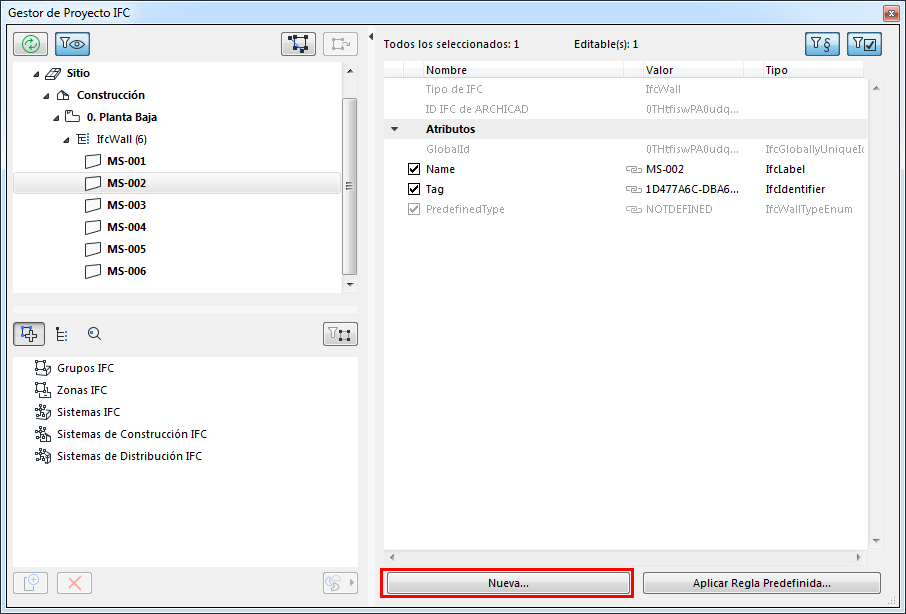Click the link icon beside NOTDEFINED
The image size is (906, 614).
click(634, 209)
